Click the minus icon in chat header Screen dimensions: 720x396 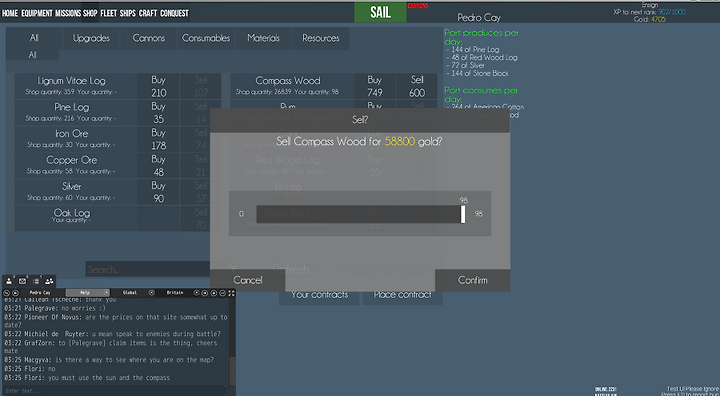(222, 293)
